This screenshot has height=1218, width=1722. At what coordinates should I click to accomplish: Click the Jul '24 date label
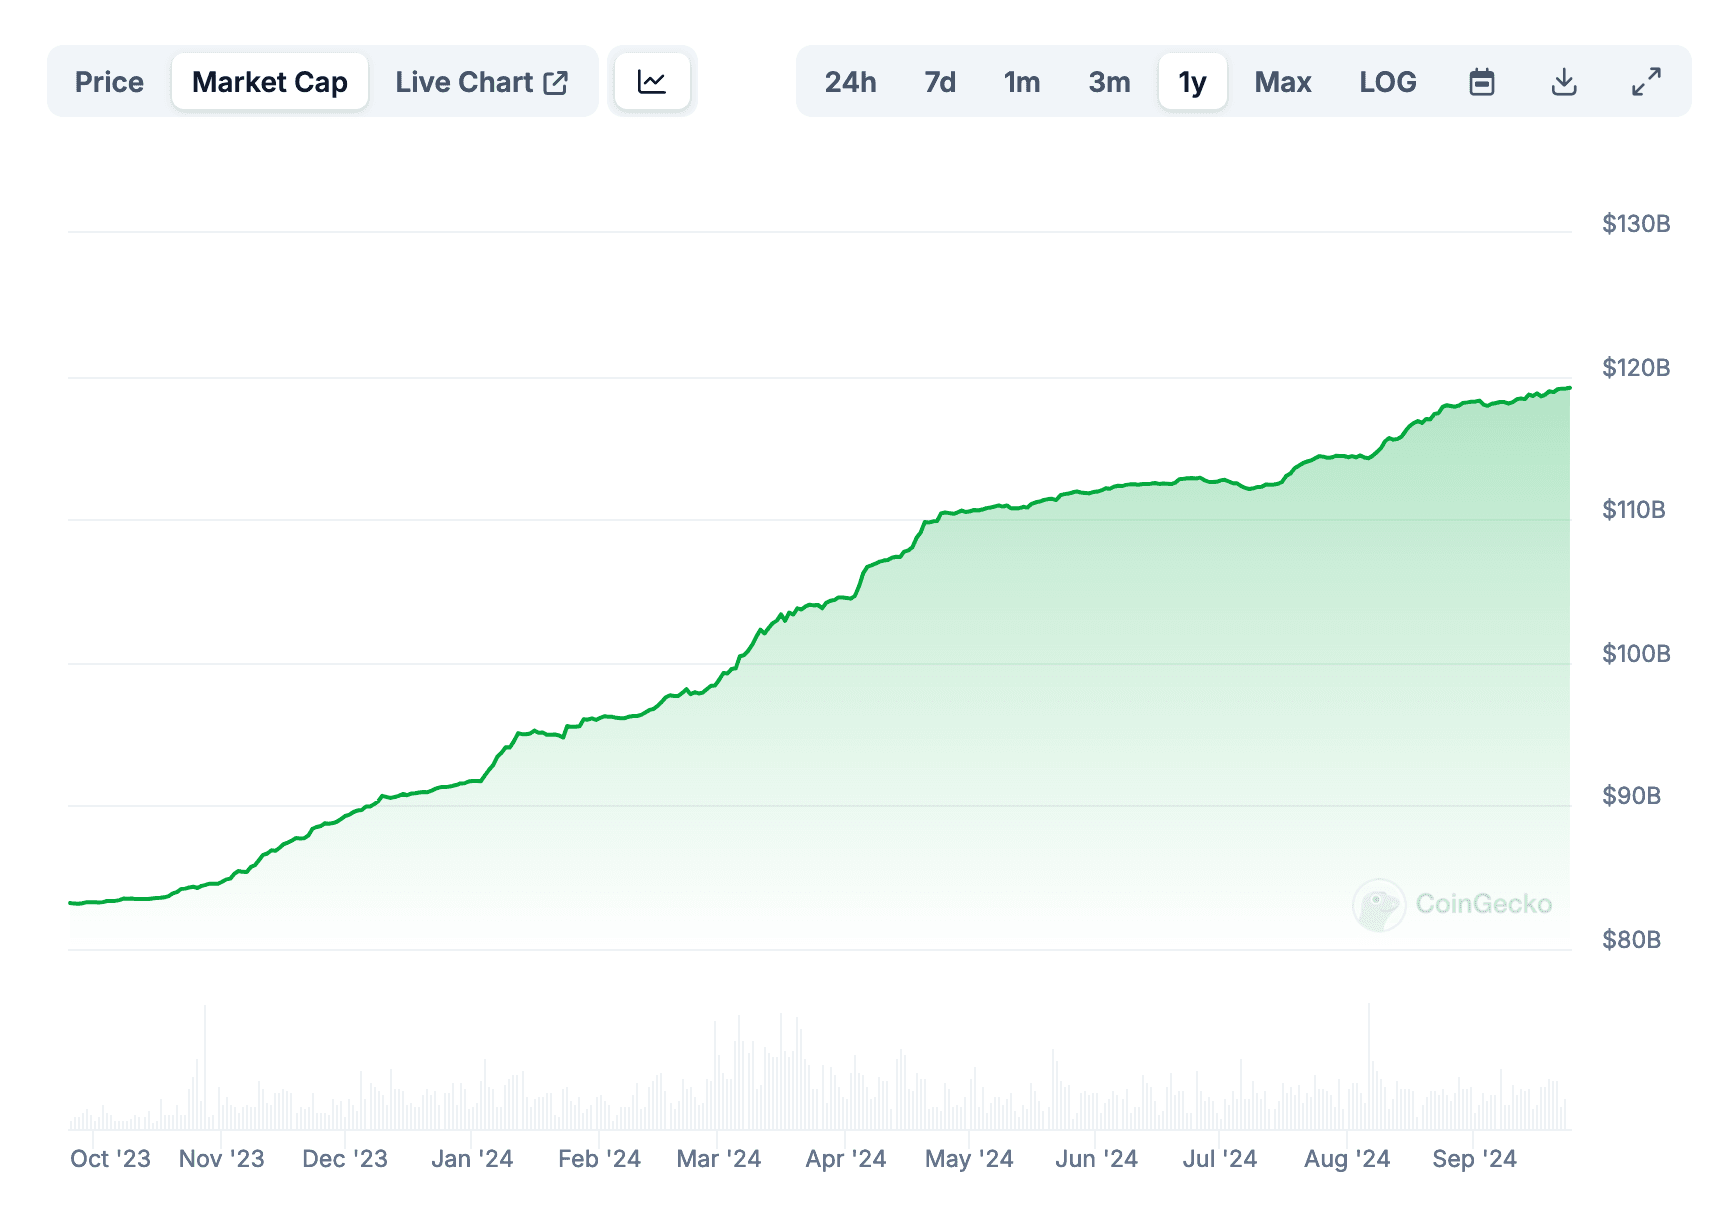(x=1220, y=1159)
